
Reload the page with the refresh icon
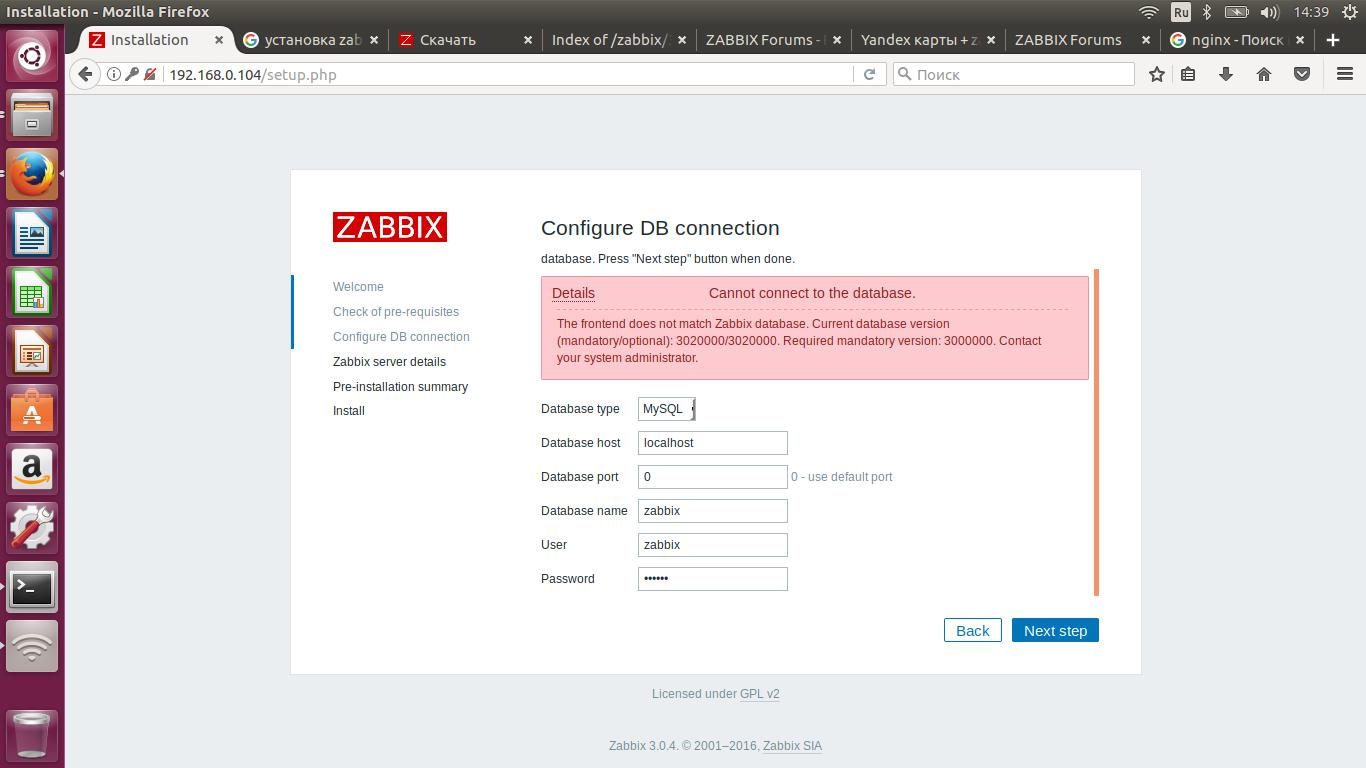coord(870,74)
